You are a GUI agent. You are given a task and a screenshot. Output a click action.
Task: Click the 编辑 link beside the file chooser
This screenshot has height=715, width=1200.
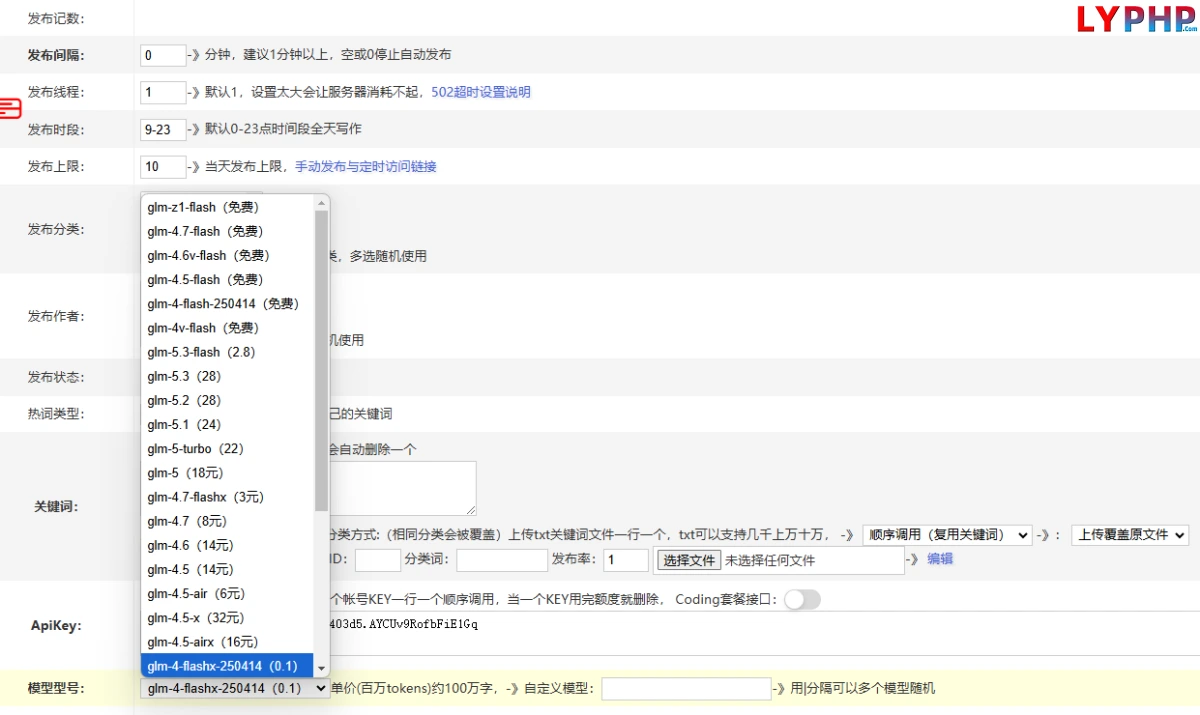(940, 559)
